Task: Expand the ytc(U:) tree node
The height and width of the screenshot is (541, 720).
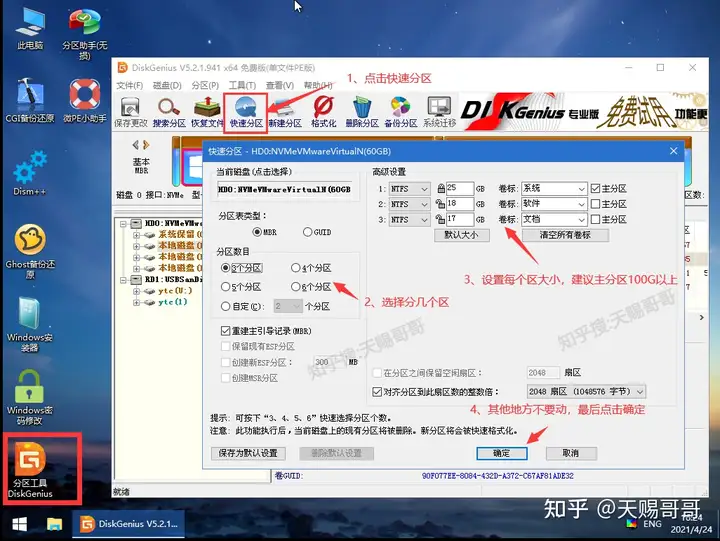Action: [x=136, y=291]
